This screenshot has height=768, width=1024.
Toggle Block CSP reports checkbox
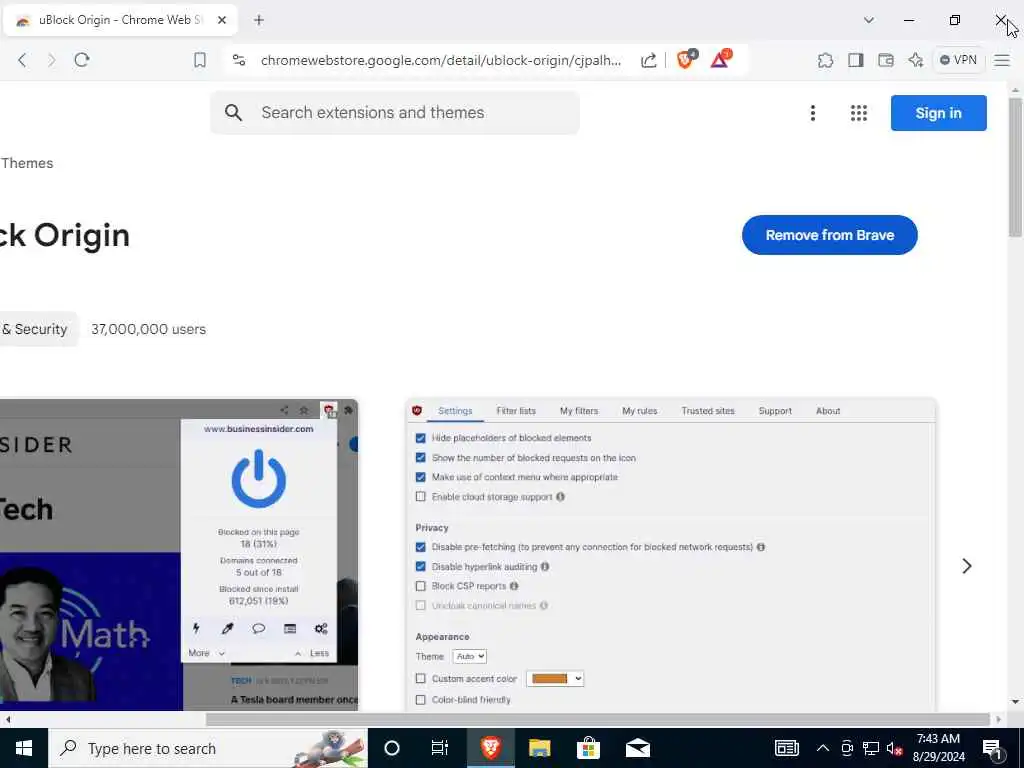(x=421, y=586)
